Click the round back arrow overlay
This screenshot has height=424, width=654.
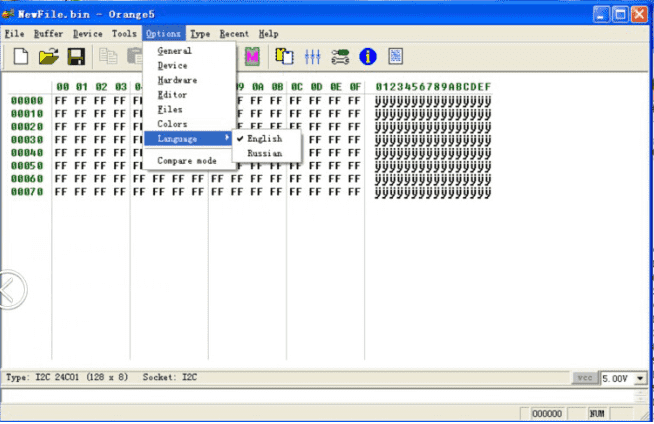[10, 290]
